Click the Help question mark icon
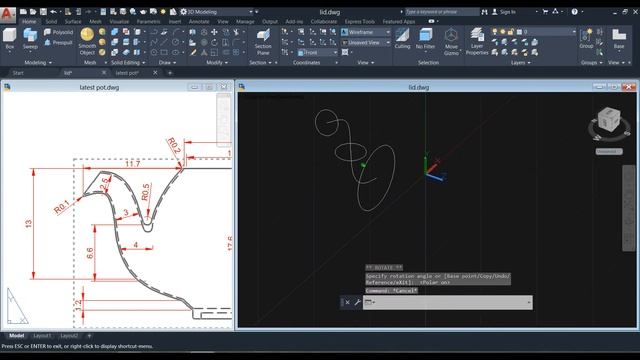Screen dimensions: 640x360 point(575,12)
